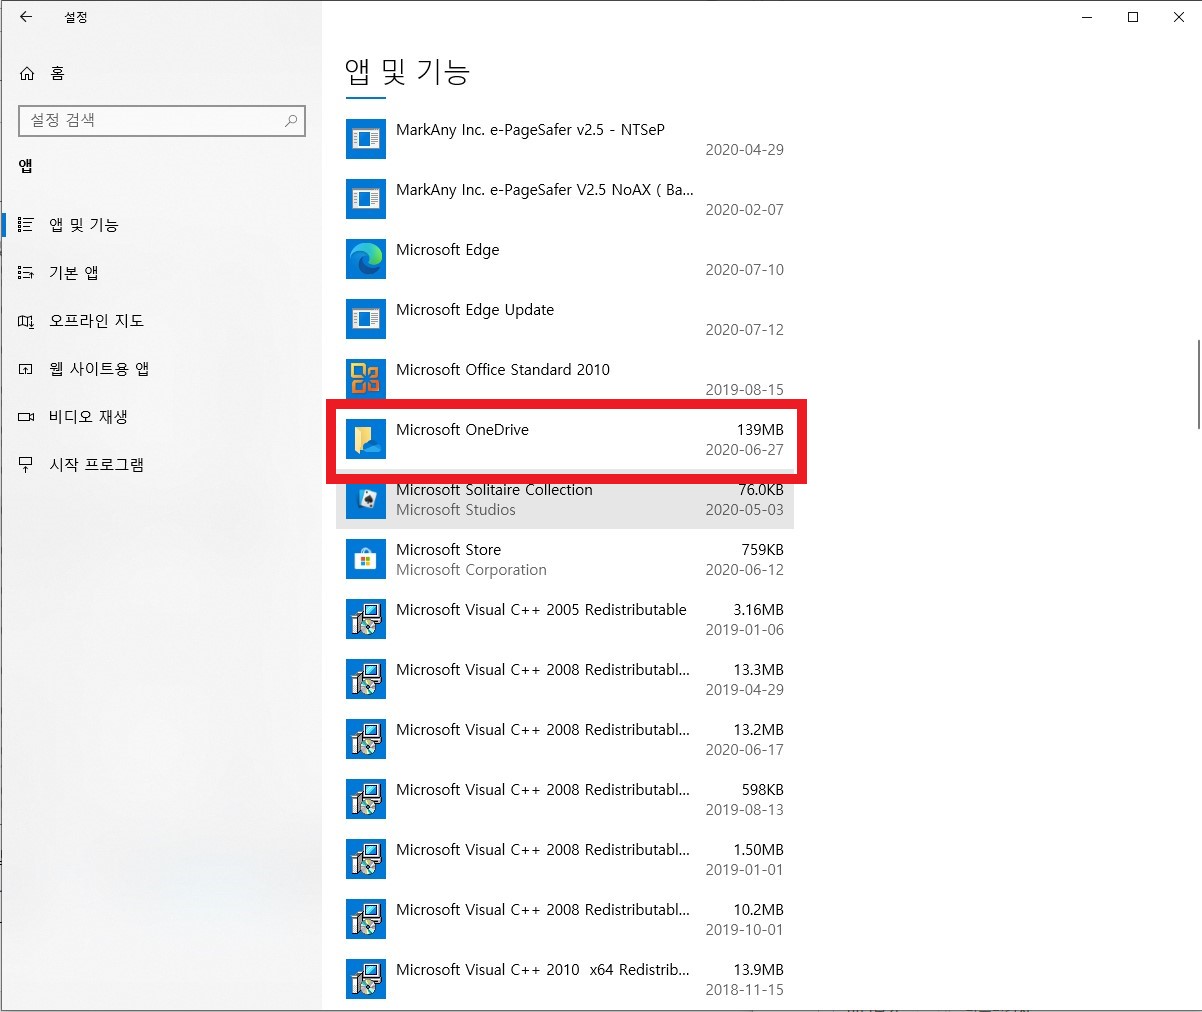Click the Microsoft Studios publisher text

click(x=456, y=510)
